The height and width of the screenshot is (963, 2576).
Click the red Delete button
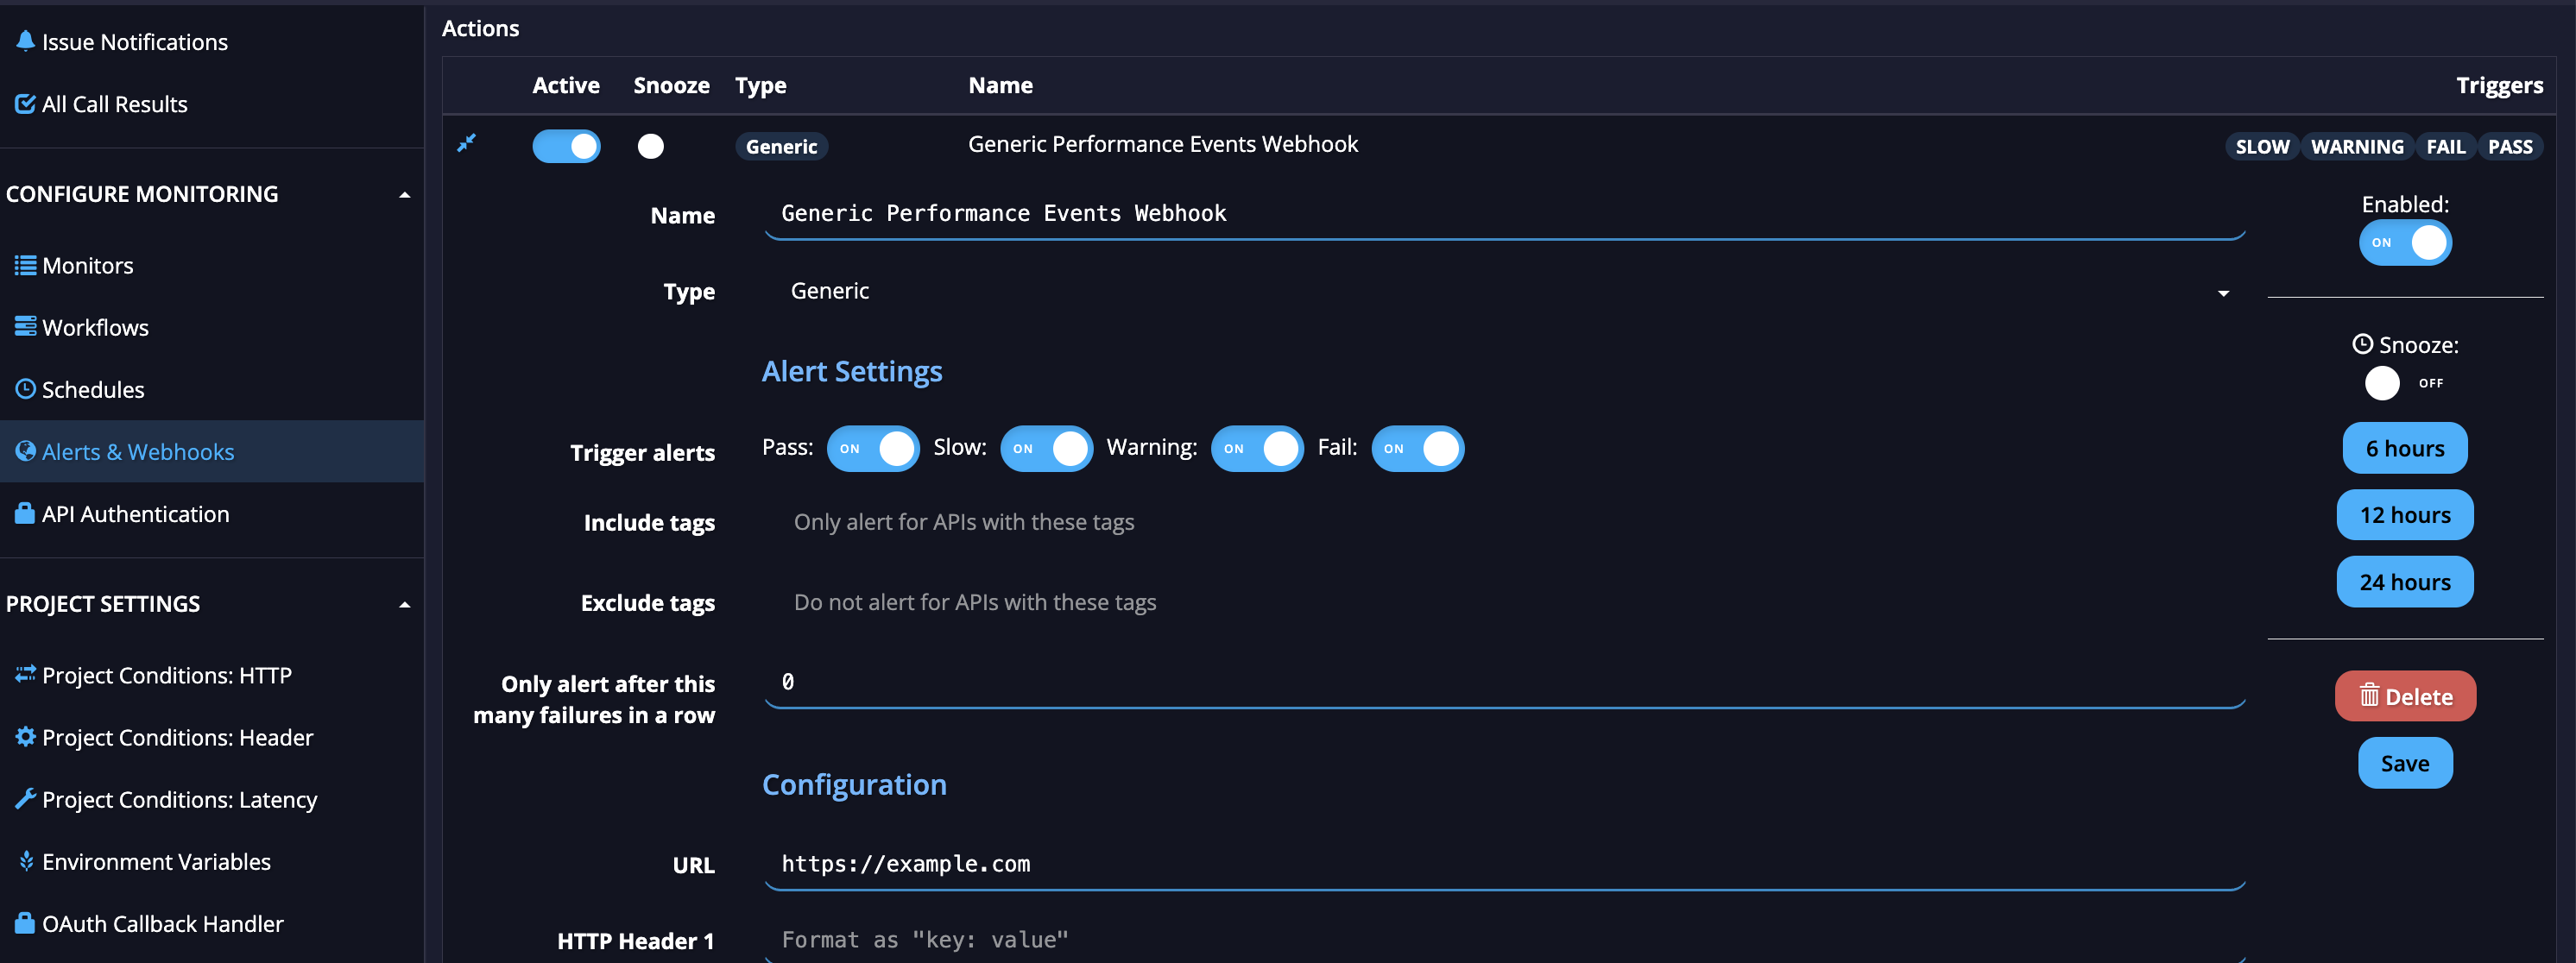pos(2404,696)
